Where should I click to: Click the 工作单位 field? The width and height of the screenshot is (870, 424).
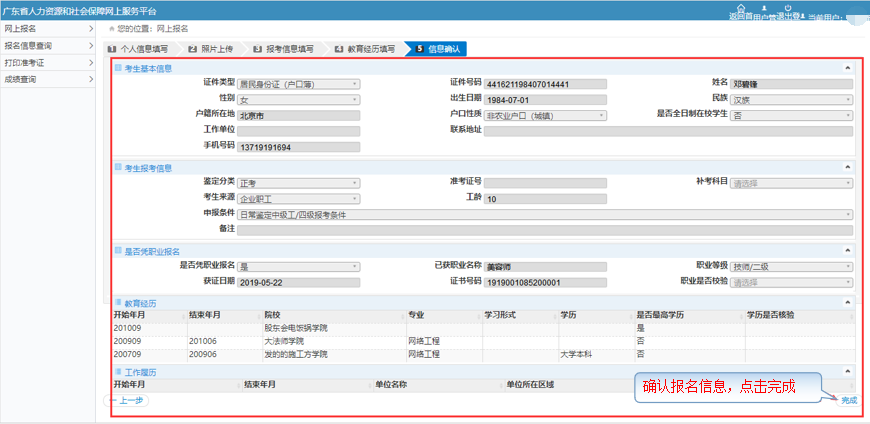[299, 132]
